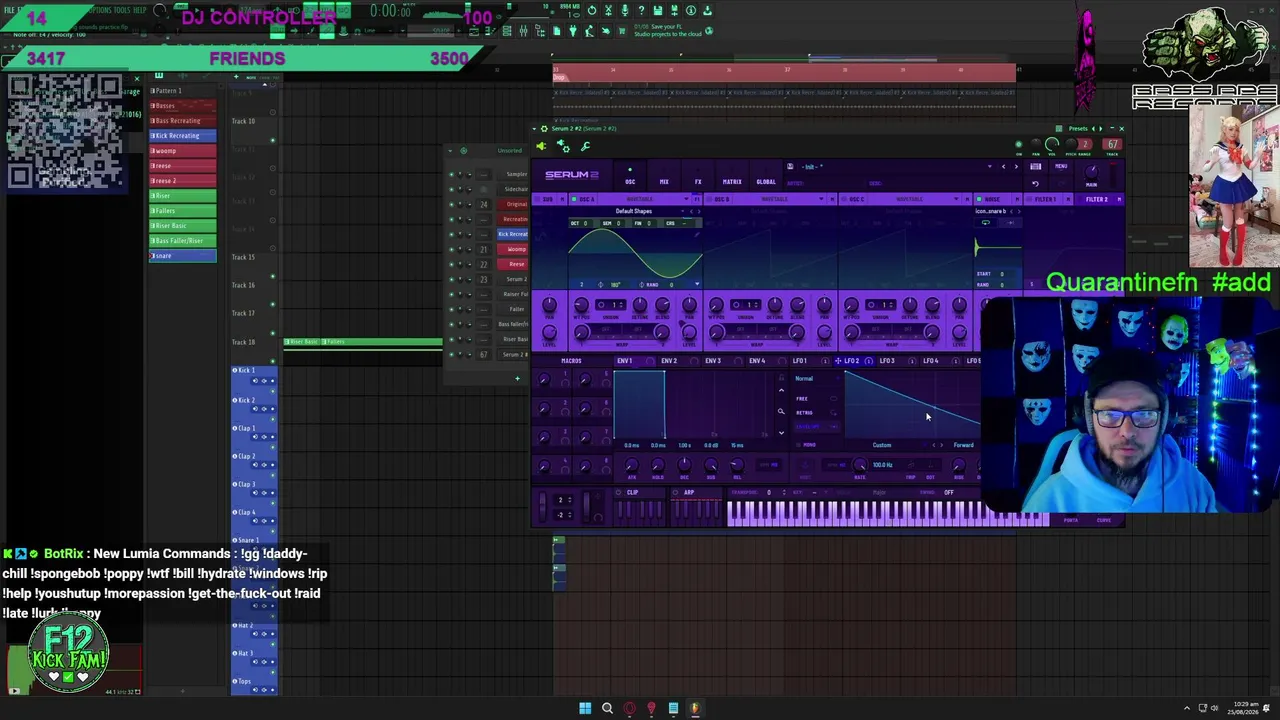Open the Serum preset name dropdown arrow
The width and height of the screenshot is (1280, 720).
coord(990,167)
